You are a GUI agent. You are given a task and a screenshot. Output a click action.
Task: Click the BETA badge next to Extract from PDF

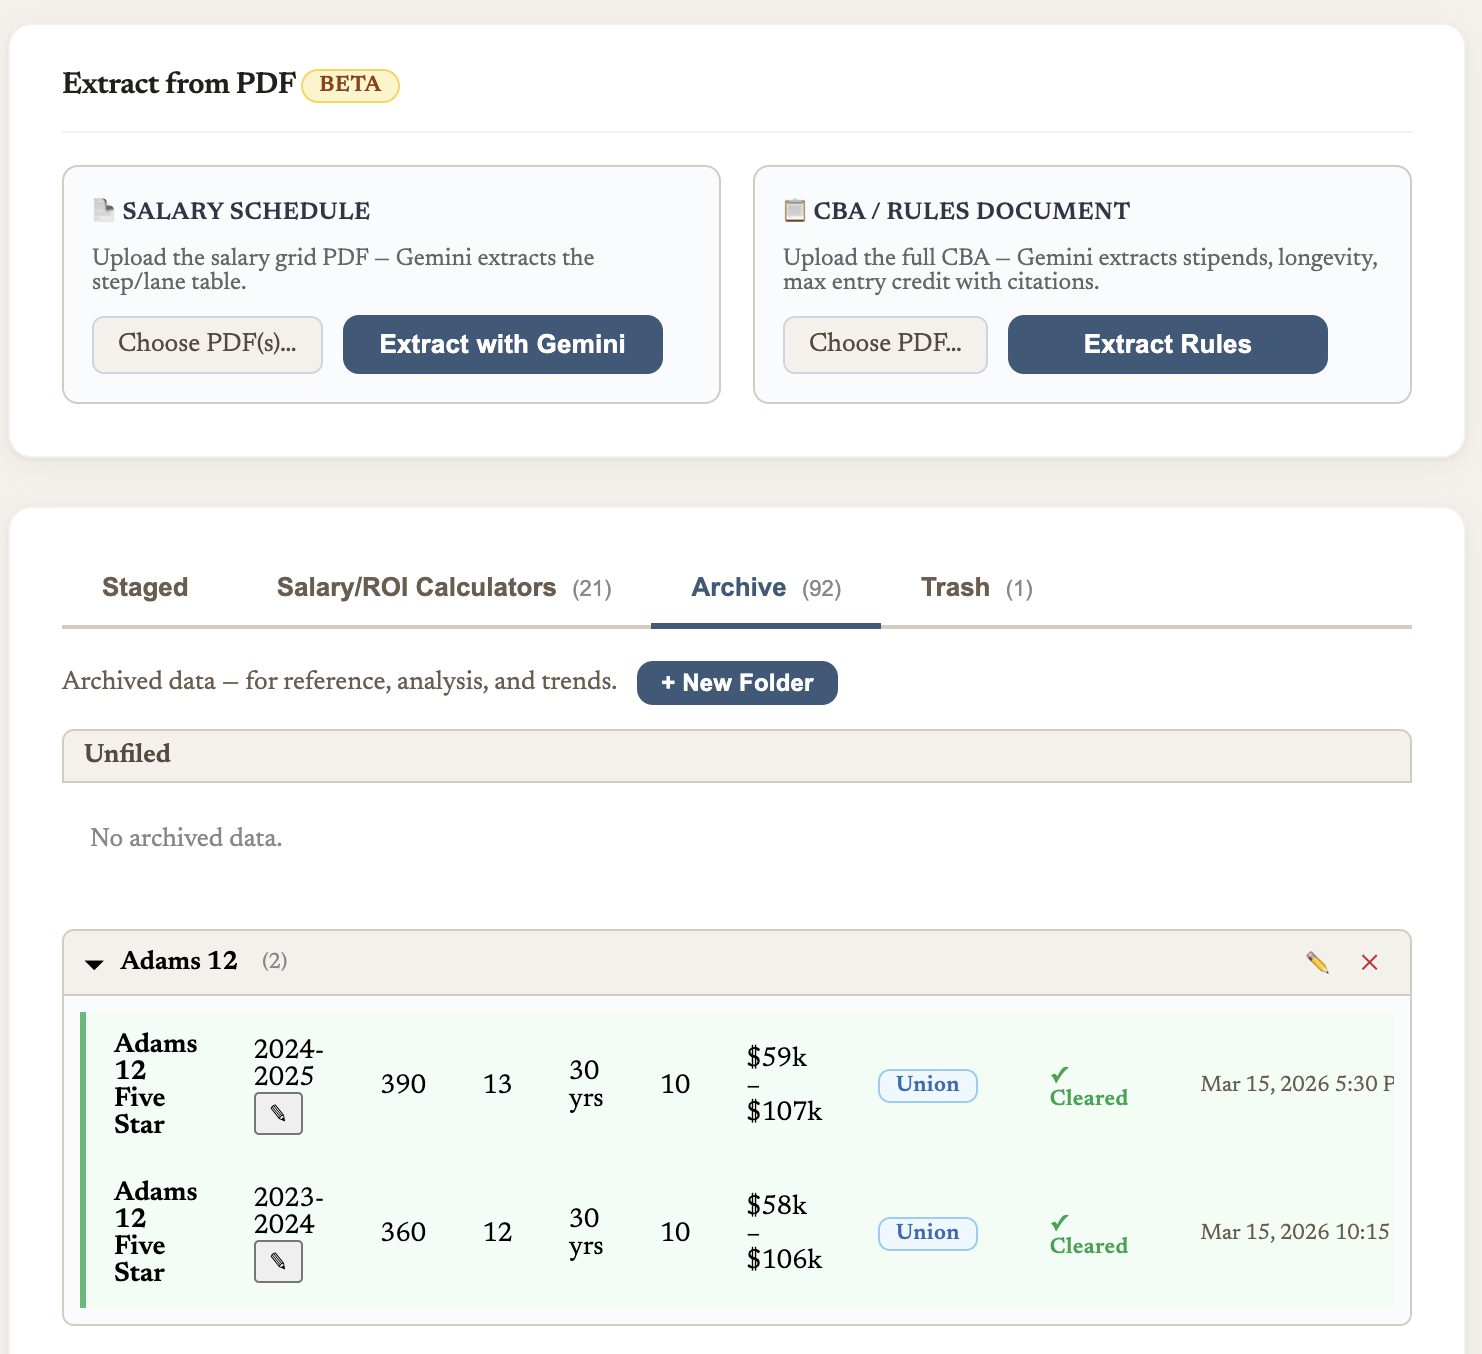(349, 85)
